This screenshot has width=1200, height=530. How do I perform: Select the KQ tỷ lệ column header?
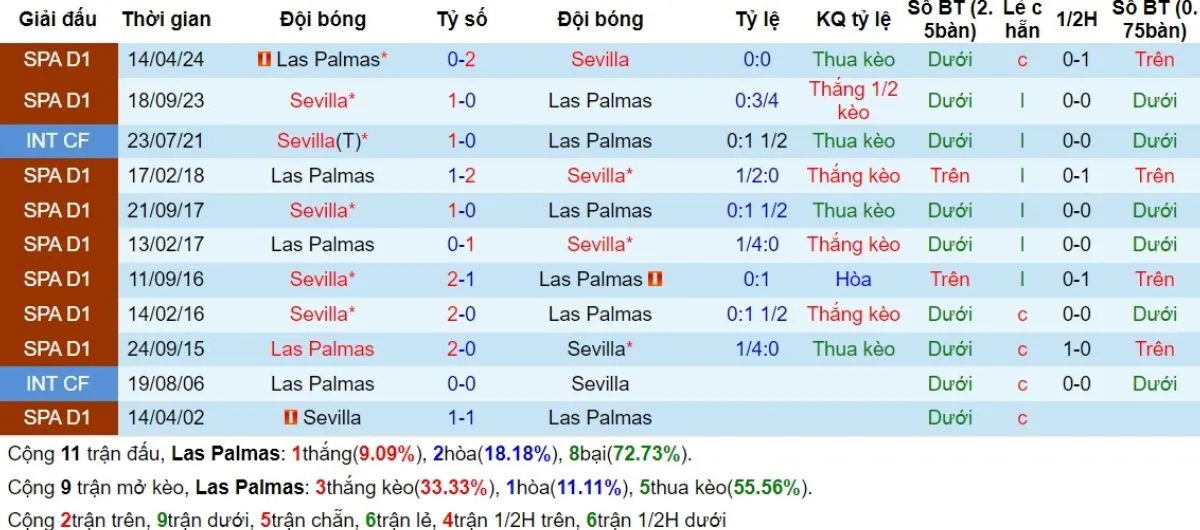(853, 19)
